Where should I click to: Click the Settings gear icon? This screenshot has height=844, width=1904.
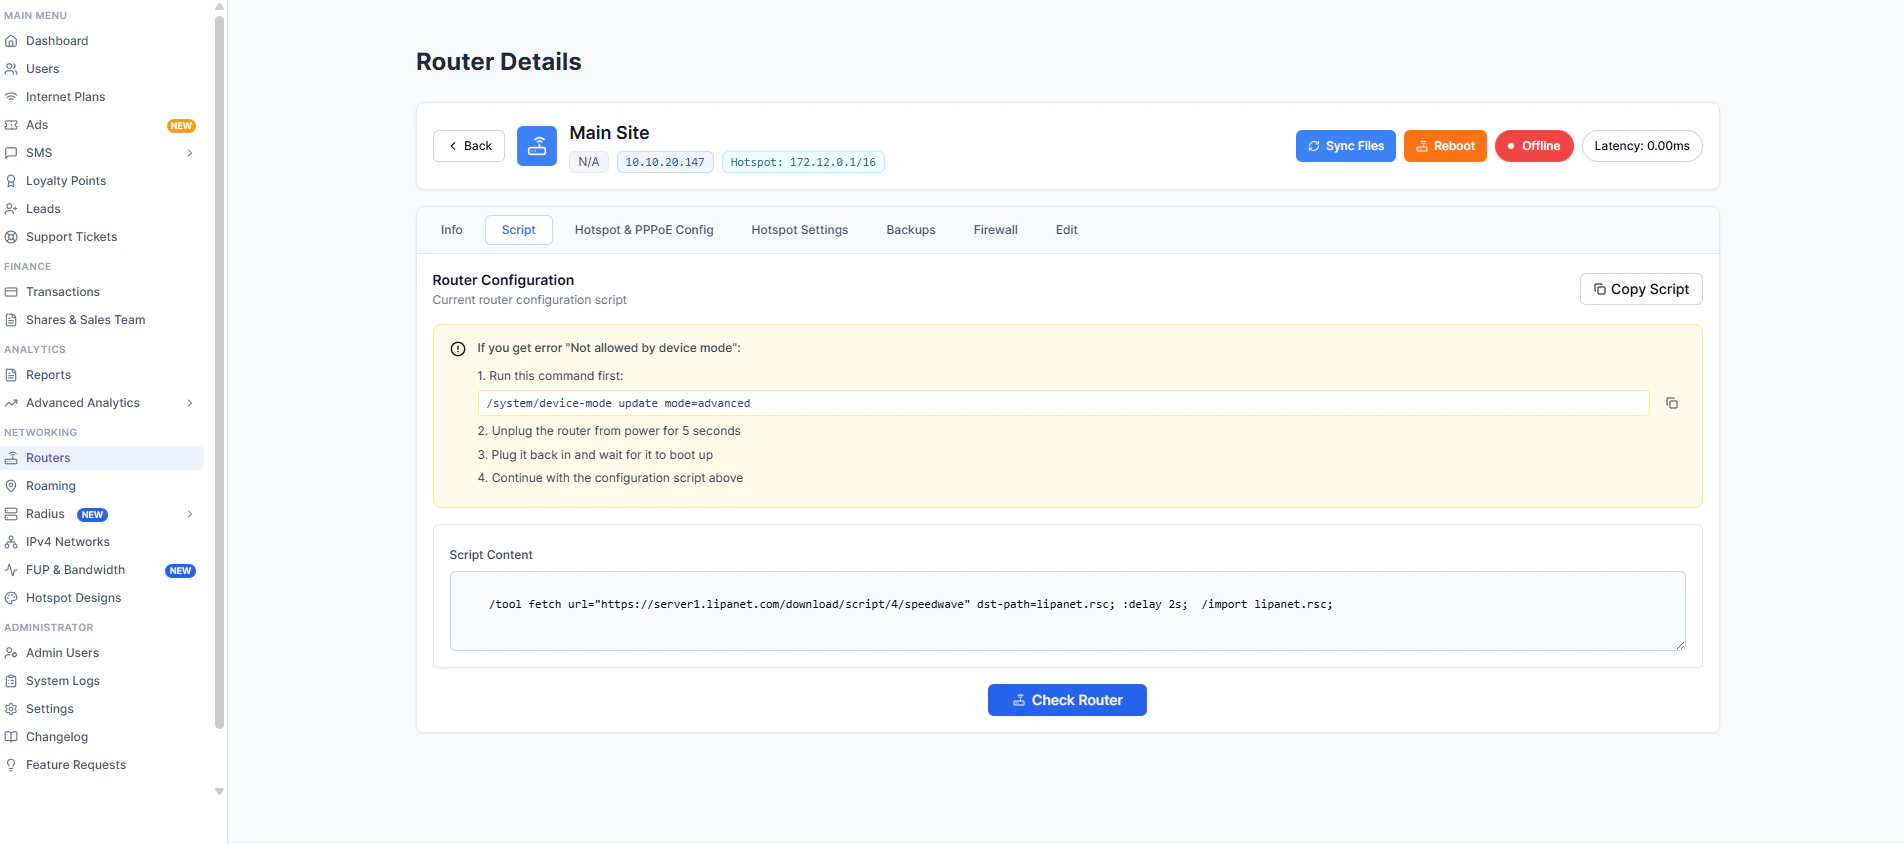[11, 709]
